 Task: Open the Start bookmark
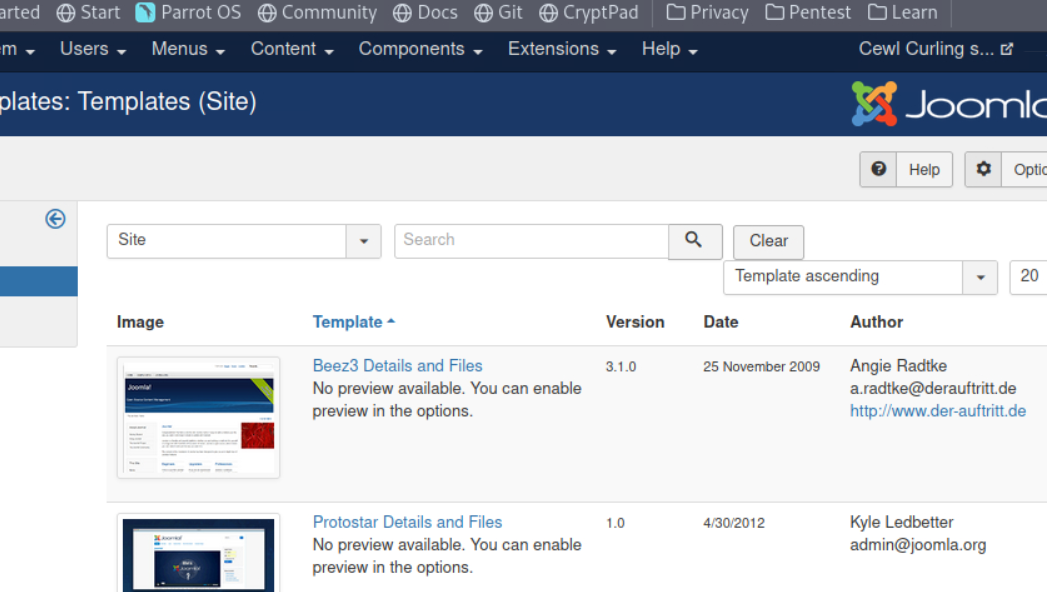[x=88, y=12]
